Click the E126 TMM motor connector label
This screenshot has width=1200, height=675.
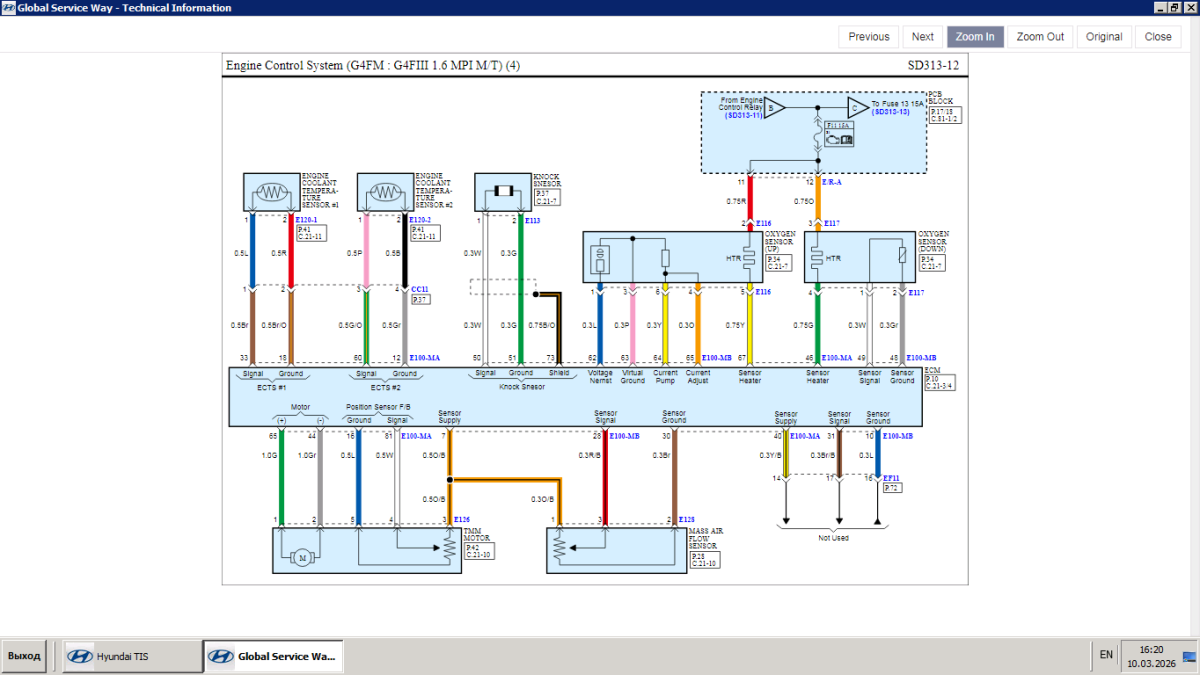click(461, 520)
